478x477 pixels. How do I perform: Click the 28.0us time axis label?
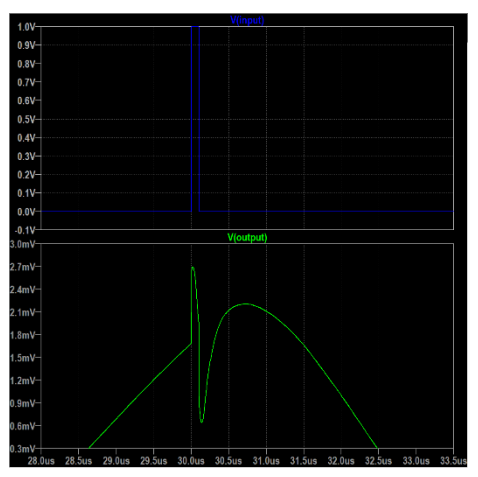coord(41,461)
